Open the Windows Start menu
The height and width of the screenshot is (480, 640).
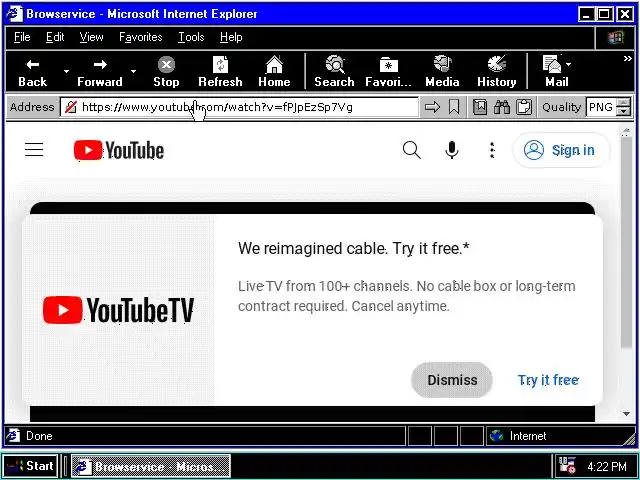tap(30, 466)
